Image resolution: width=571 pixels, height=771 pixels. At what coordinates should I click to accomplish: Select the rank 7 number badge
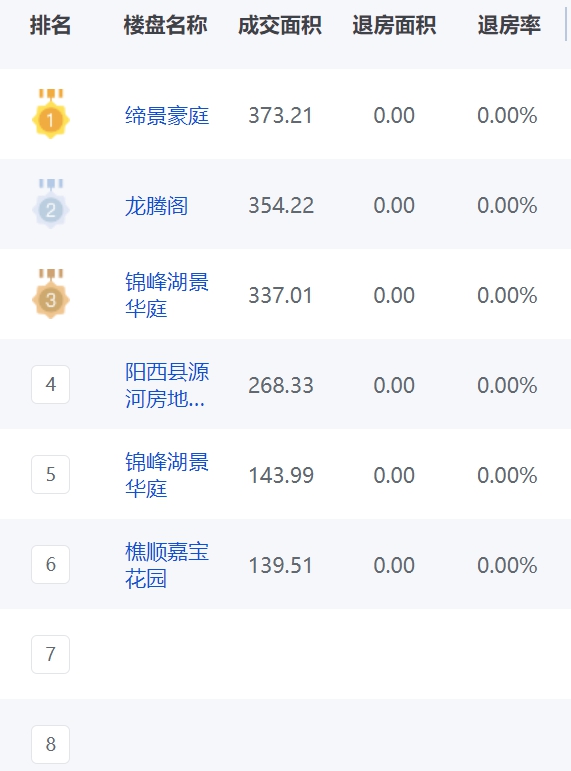coord(51,654)
